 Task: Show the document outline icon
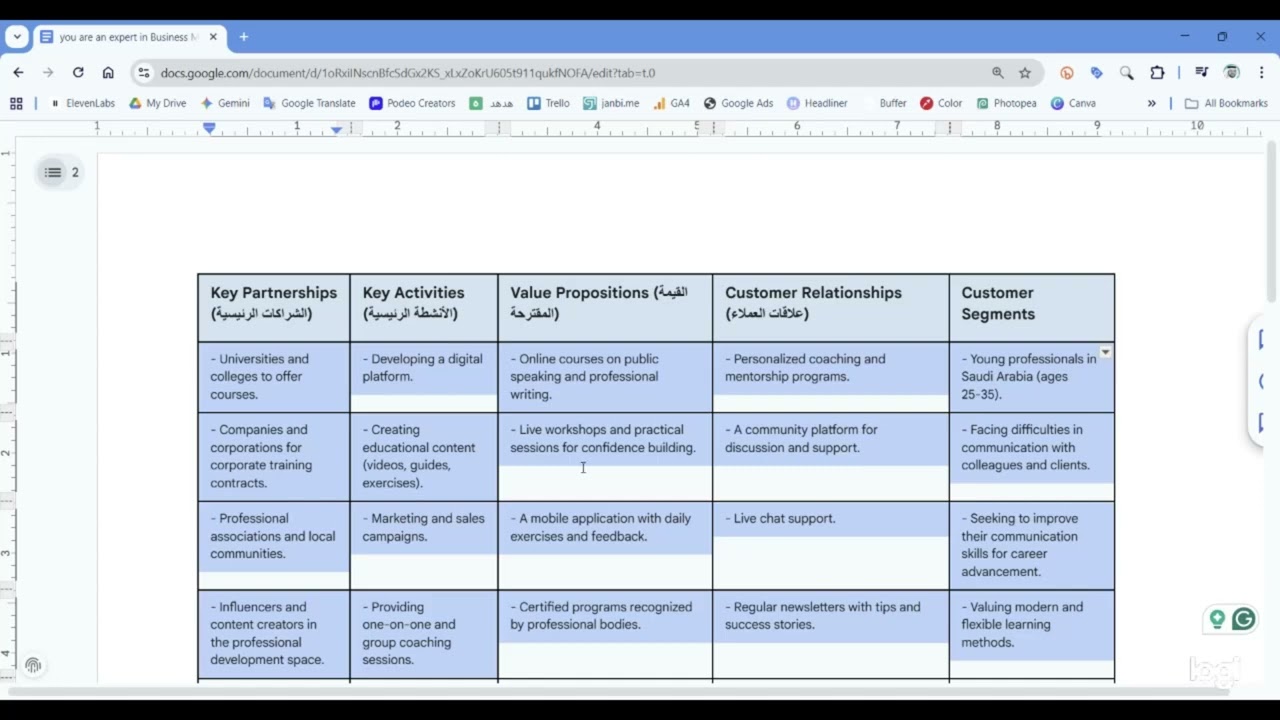point(53,172)
